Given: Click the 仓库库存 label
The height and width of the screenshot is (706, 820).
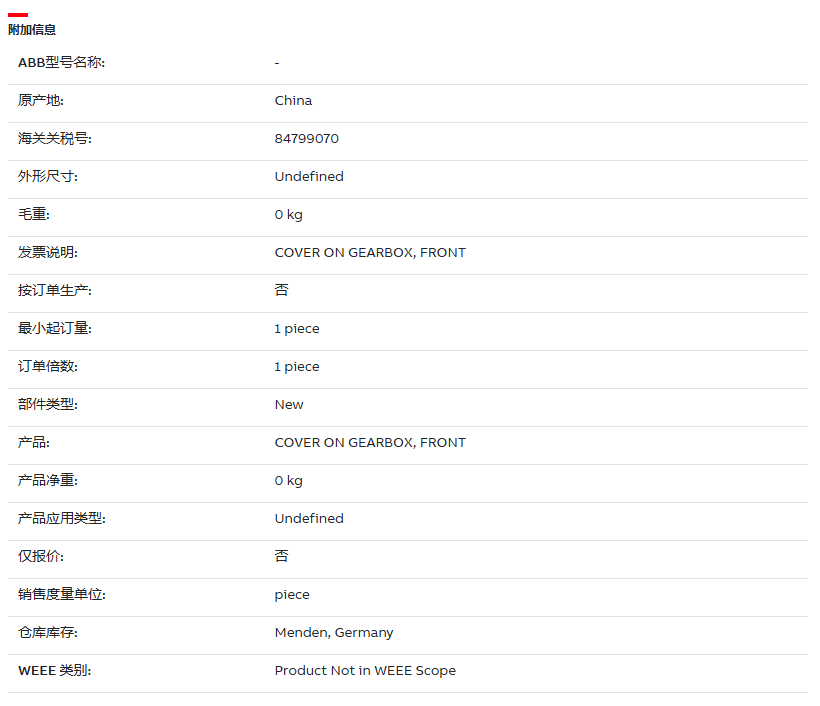Looking at the screenshot, I should (x=48, y=633).
